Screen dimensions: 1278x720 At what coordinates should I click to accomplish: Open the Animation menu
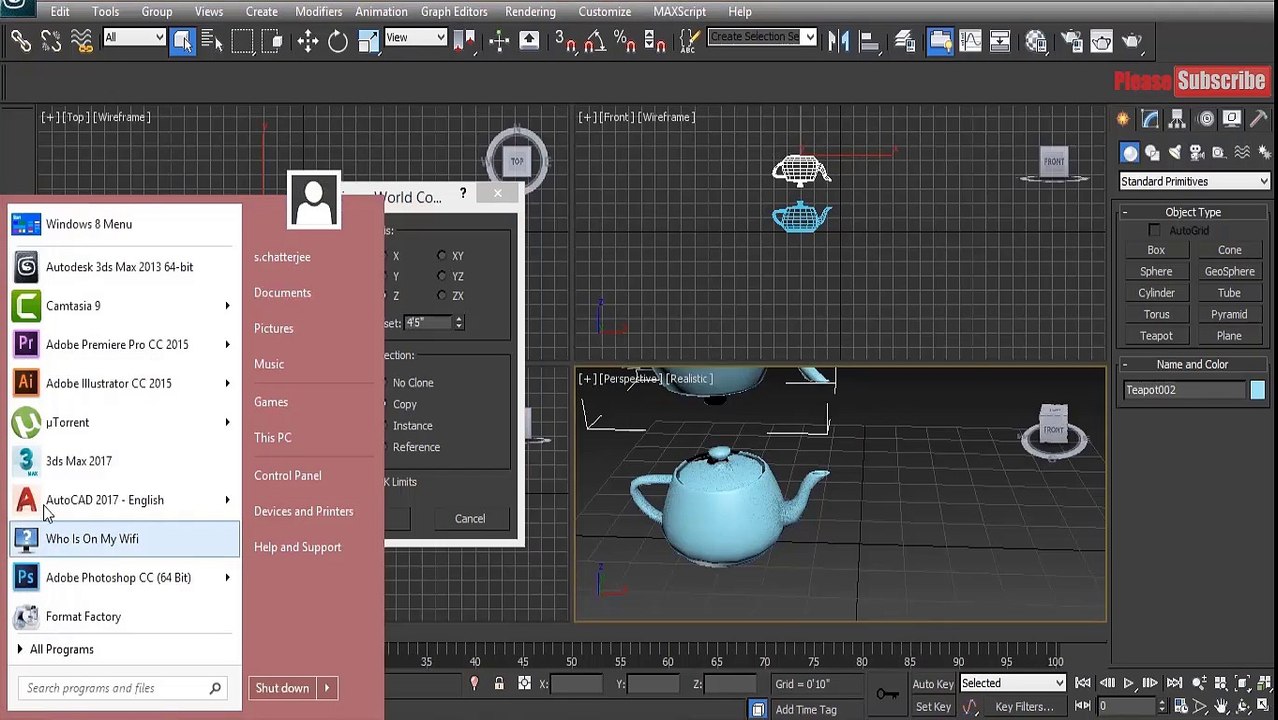pyautogui.click(x=381, y=12)
